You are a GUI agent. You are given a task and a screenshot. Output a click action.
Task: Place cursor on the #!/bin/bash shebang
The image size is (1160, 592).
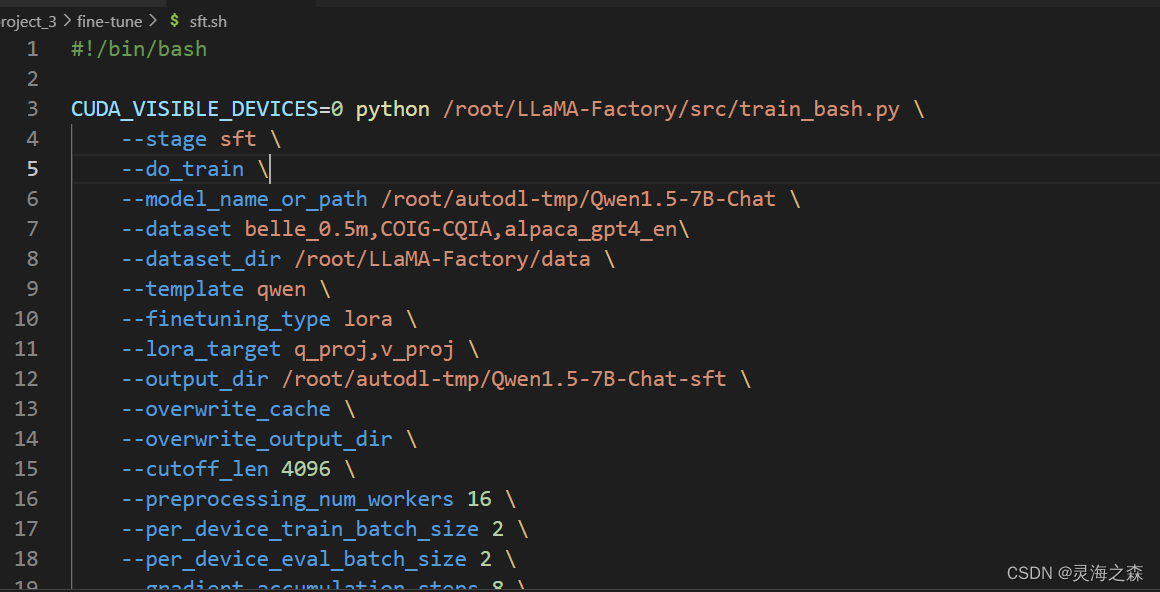[139, 50]
